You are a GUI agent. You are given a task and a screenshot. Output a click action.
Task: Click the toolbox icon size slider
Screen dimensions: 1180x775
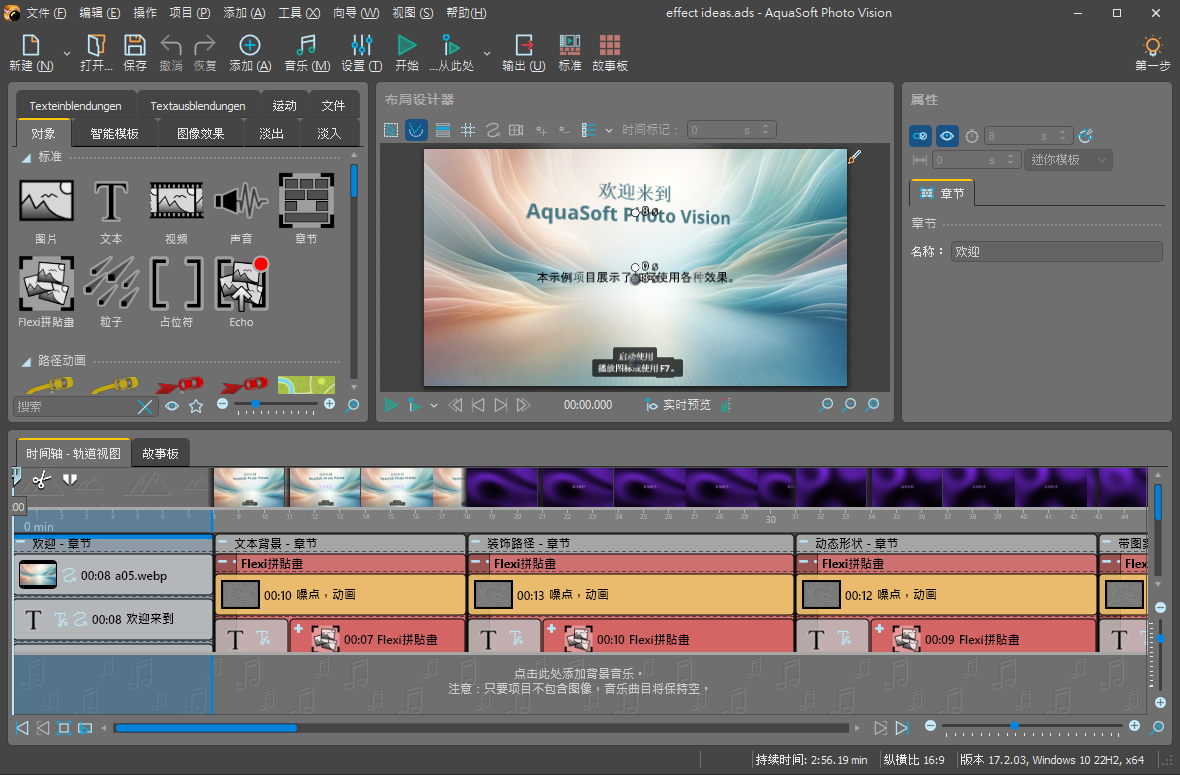click(256, 404)
